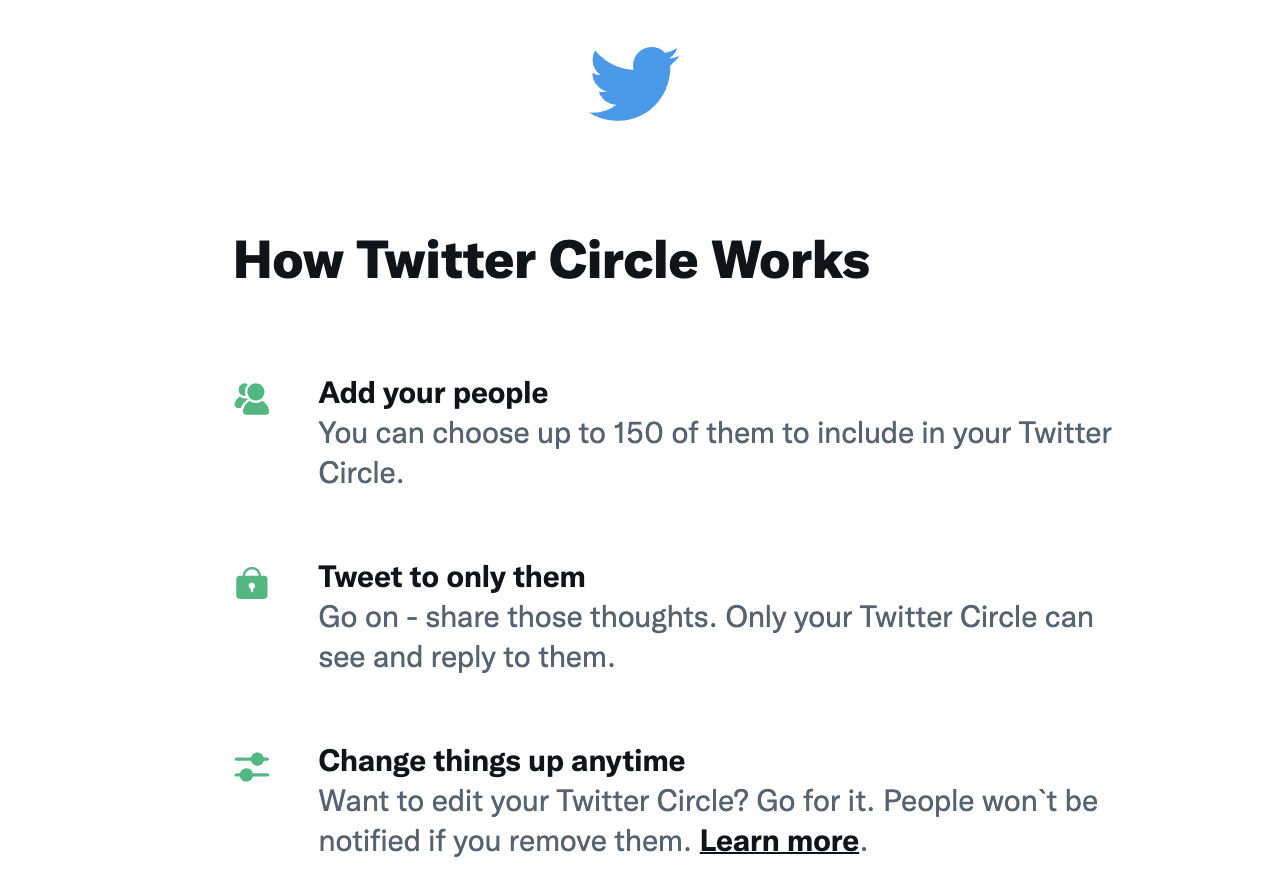Screen dimensions: 1280x878
Task: Select the 'Tweet to only them' title
Action: (451, 577)
